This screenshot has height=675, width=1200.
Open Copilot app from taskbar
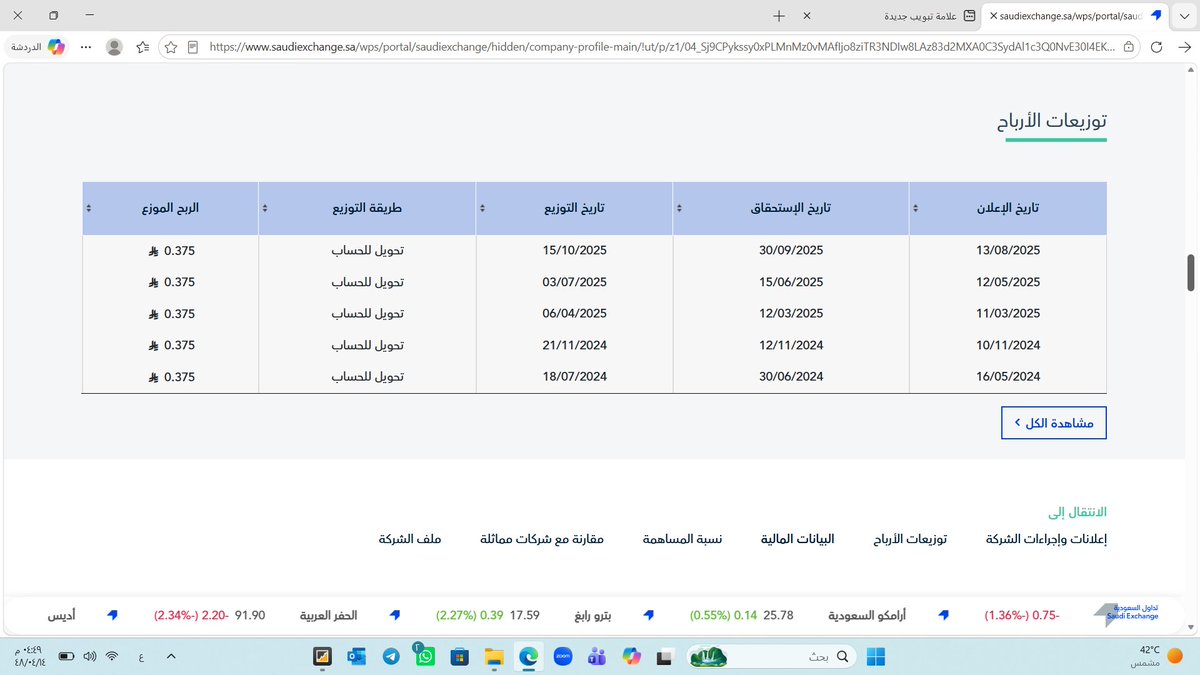click(631, 656)
